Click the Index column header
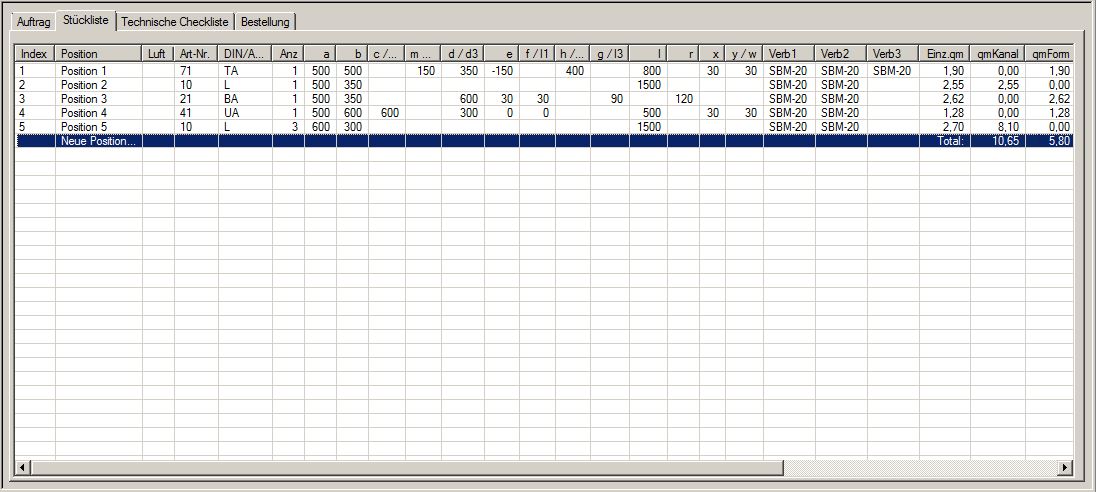 35,53
